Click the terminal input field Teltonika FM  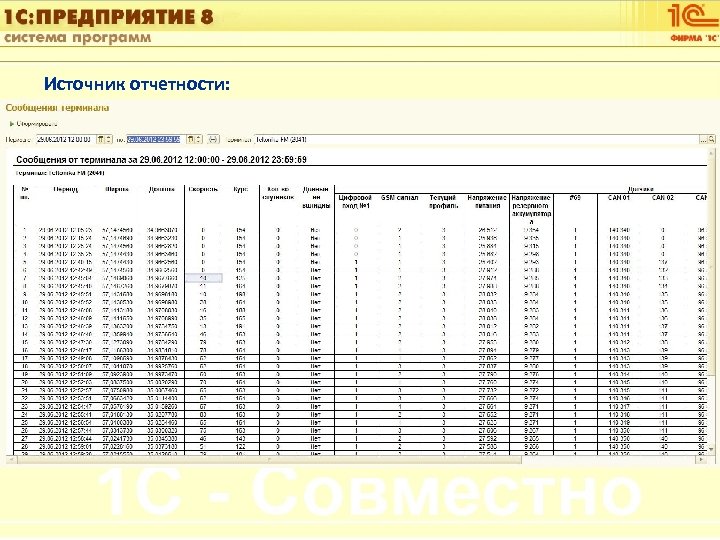click(476, 139)
